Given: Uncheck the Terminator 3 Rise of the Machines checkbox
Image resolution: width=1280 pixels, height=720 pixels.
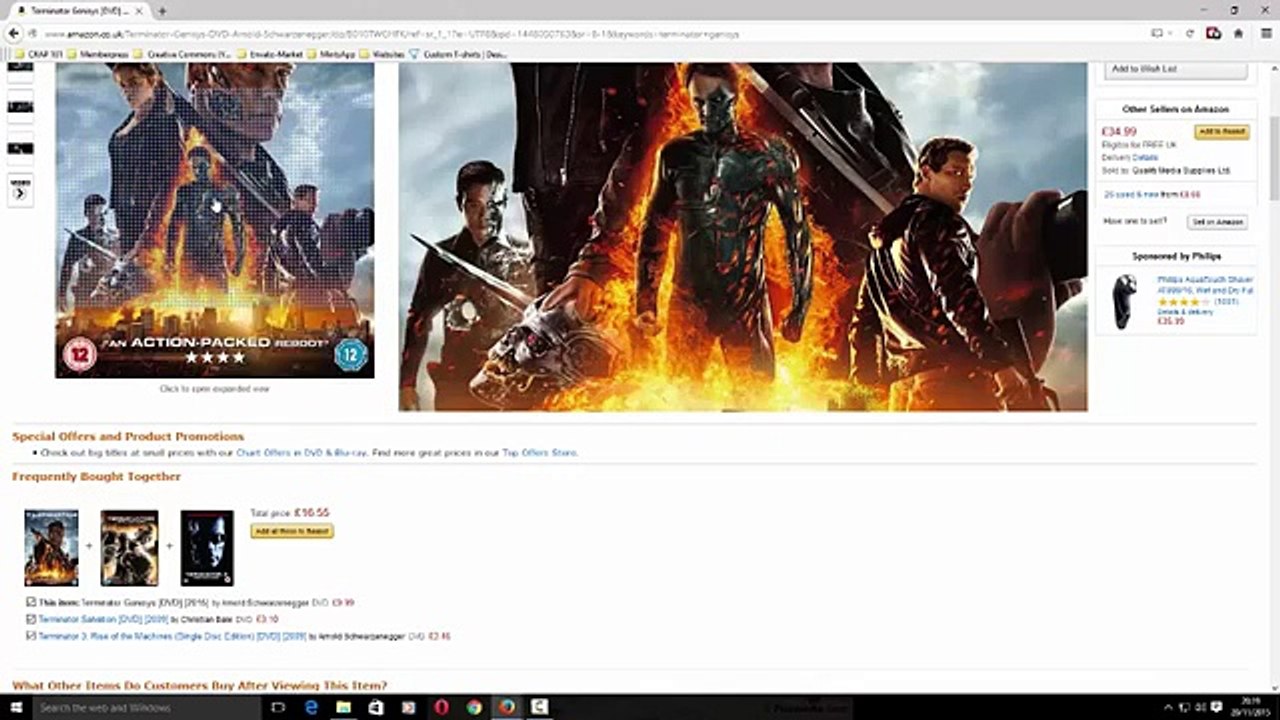Looking at the screenshot, I should coord(31,635).
